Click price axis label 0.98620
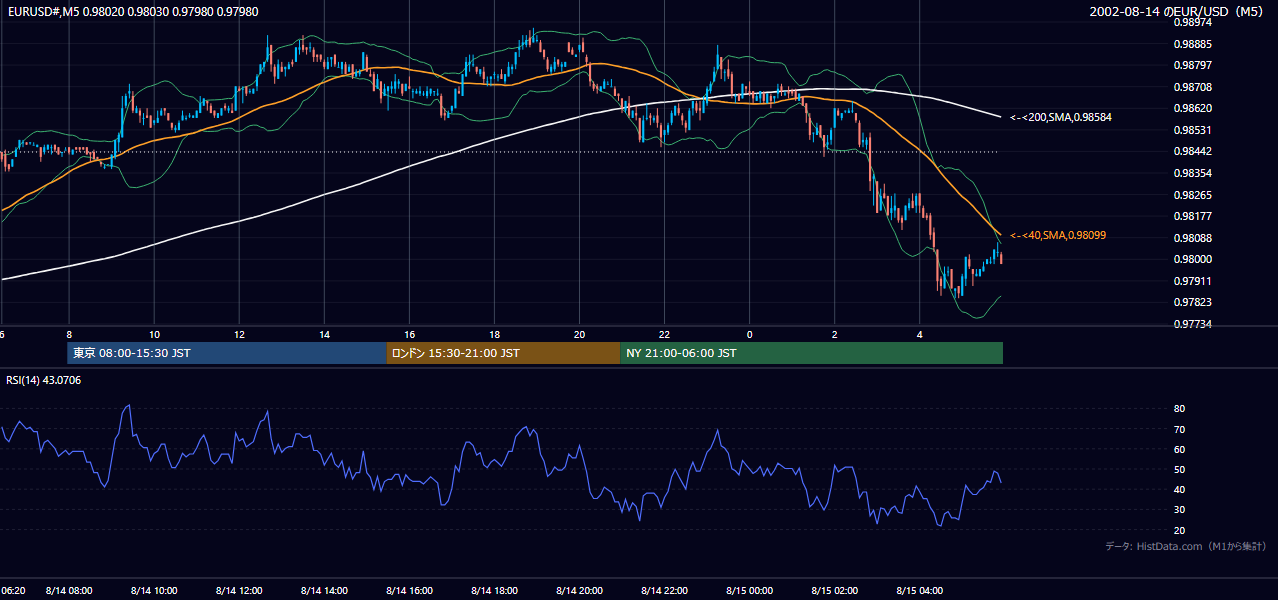 click(1192, 108)
